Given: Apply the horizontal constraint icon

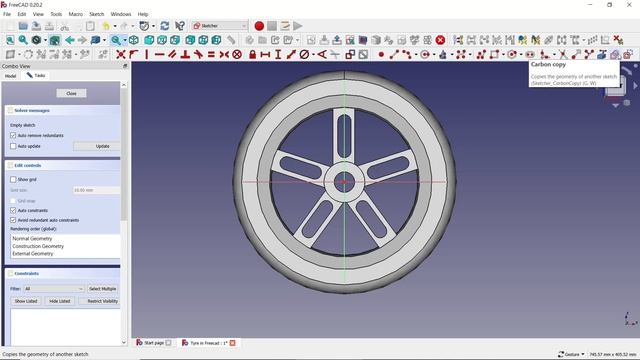Looking at the screenshot, I should [159, 54].
